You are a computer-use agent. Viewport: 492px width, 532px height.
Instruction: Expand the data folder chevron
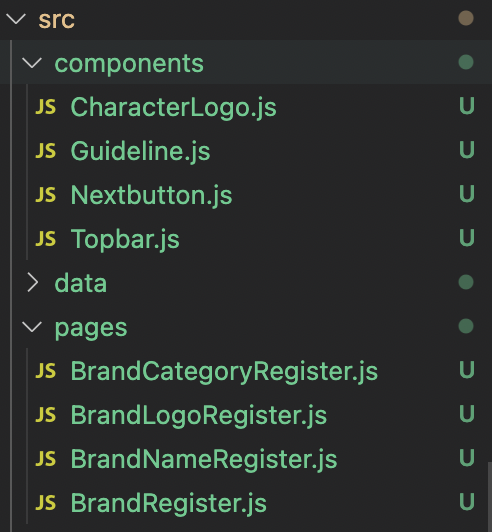click(33, 283)
